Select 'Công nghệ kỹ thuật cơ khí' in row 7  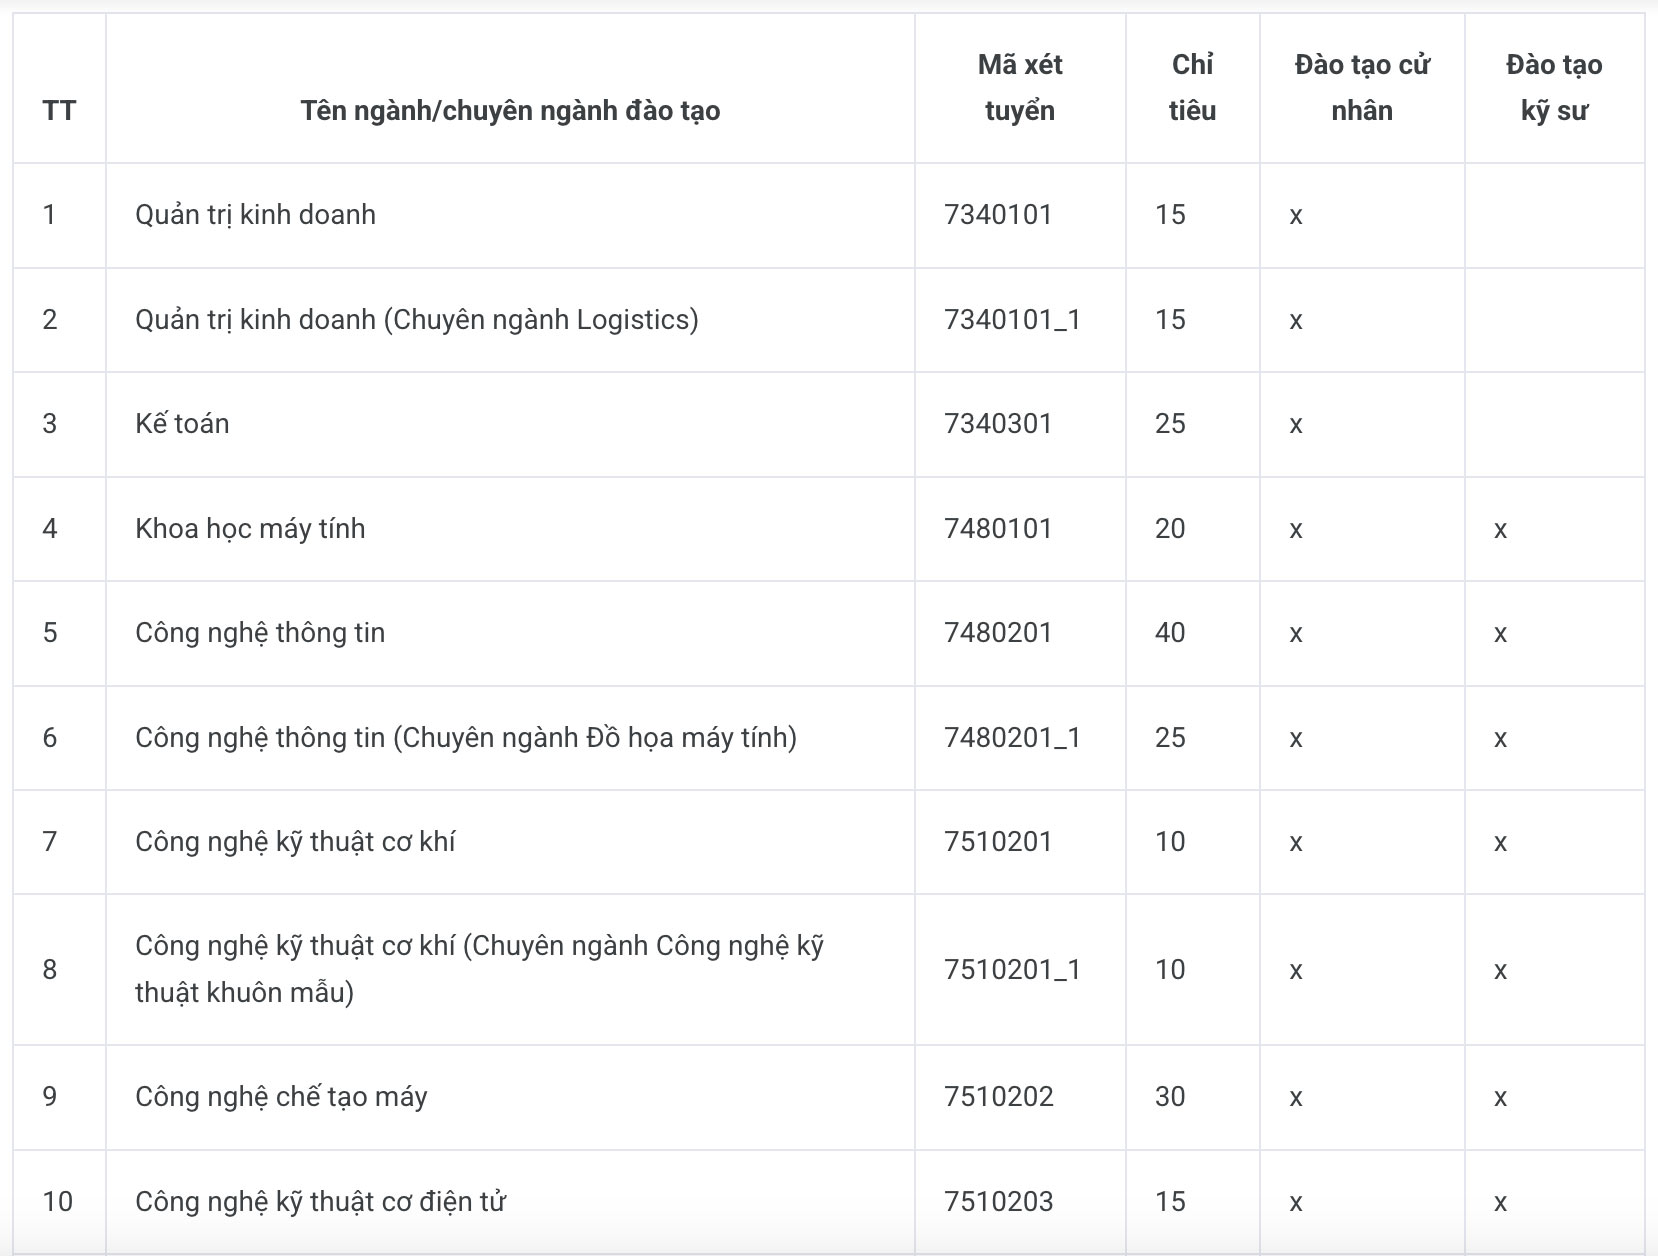[295, 842]
